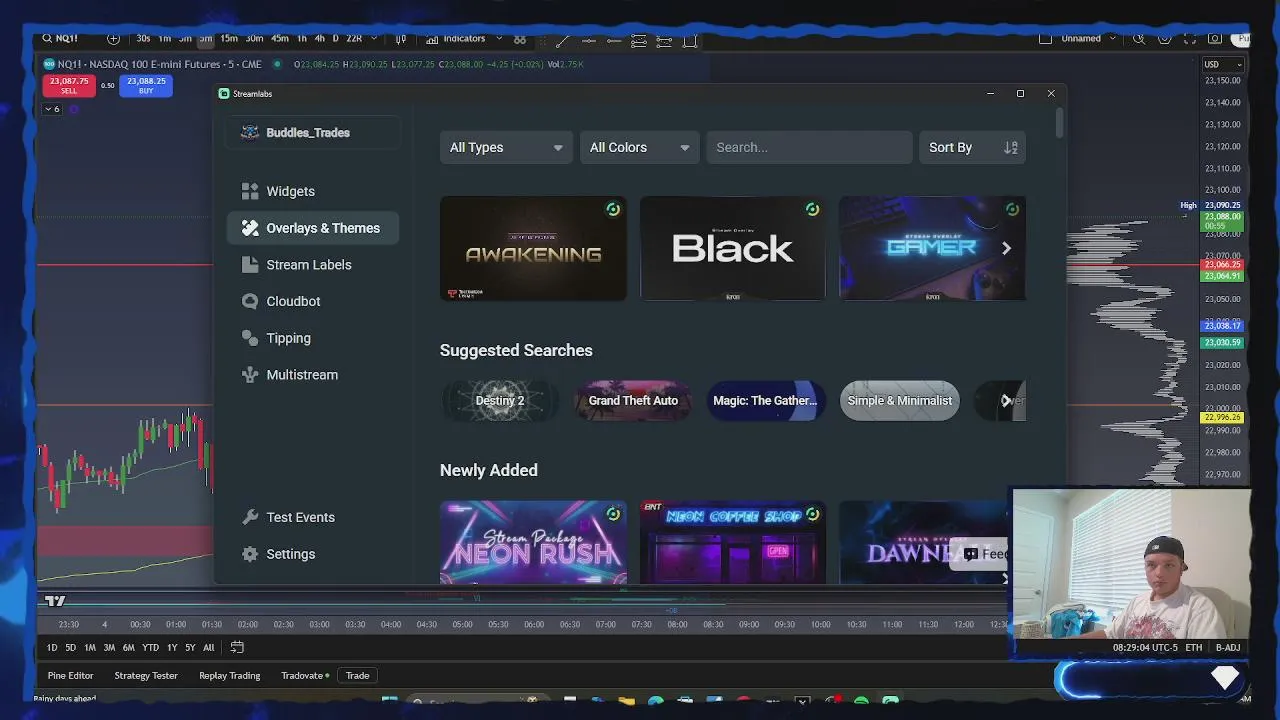Toggle B-ADJ adjustment on price axis

tap(1228, 648)
